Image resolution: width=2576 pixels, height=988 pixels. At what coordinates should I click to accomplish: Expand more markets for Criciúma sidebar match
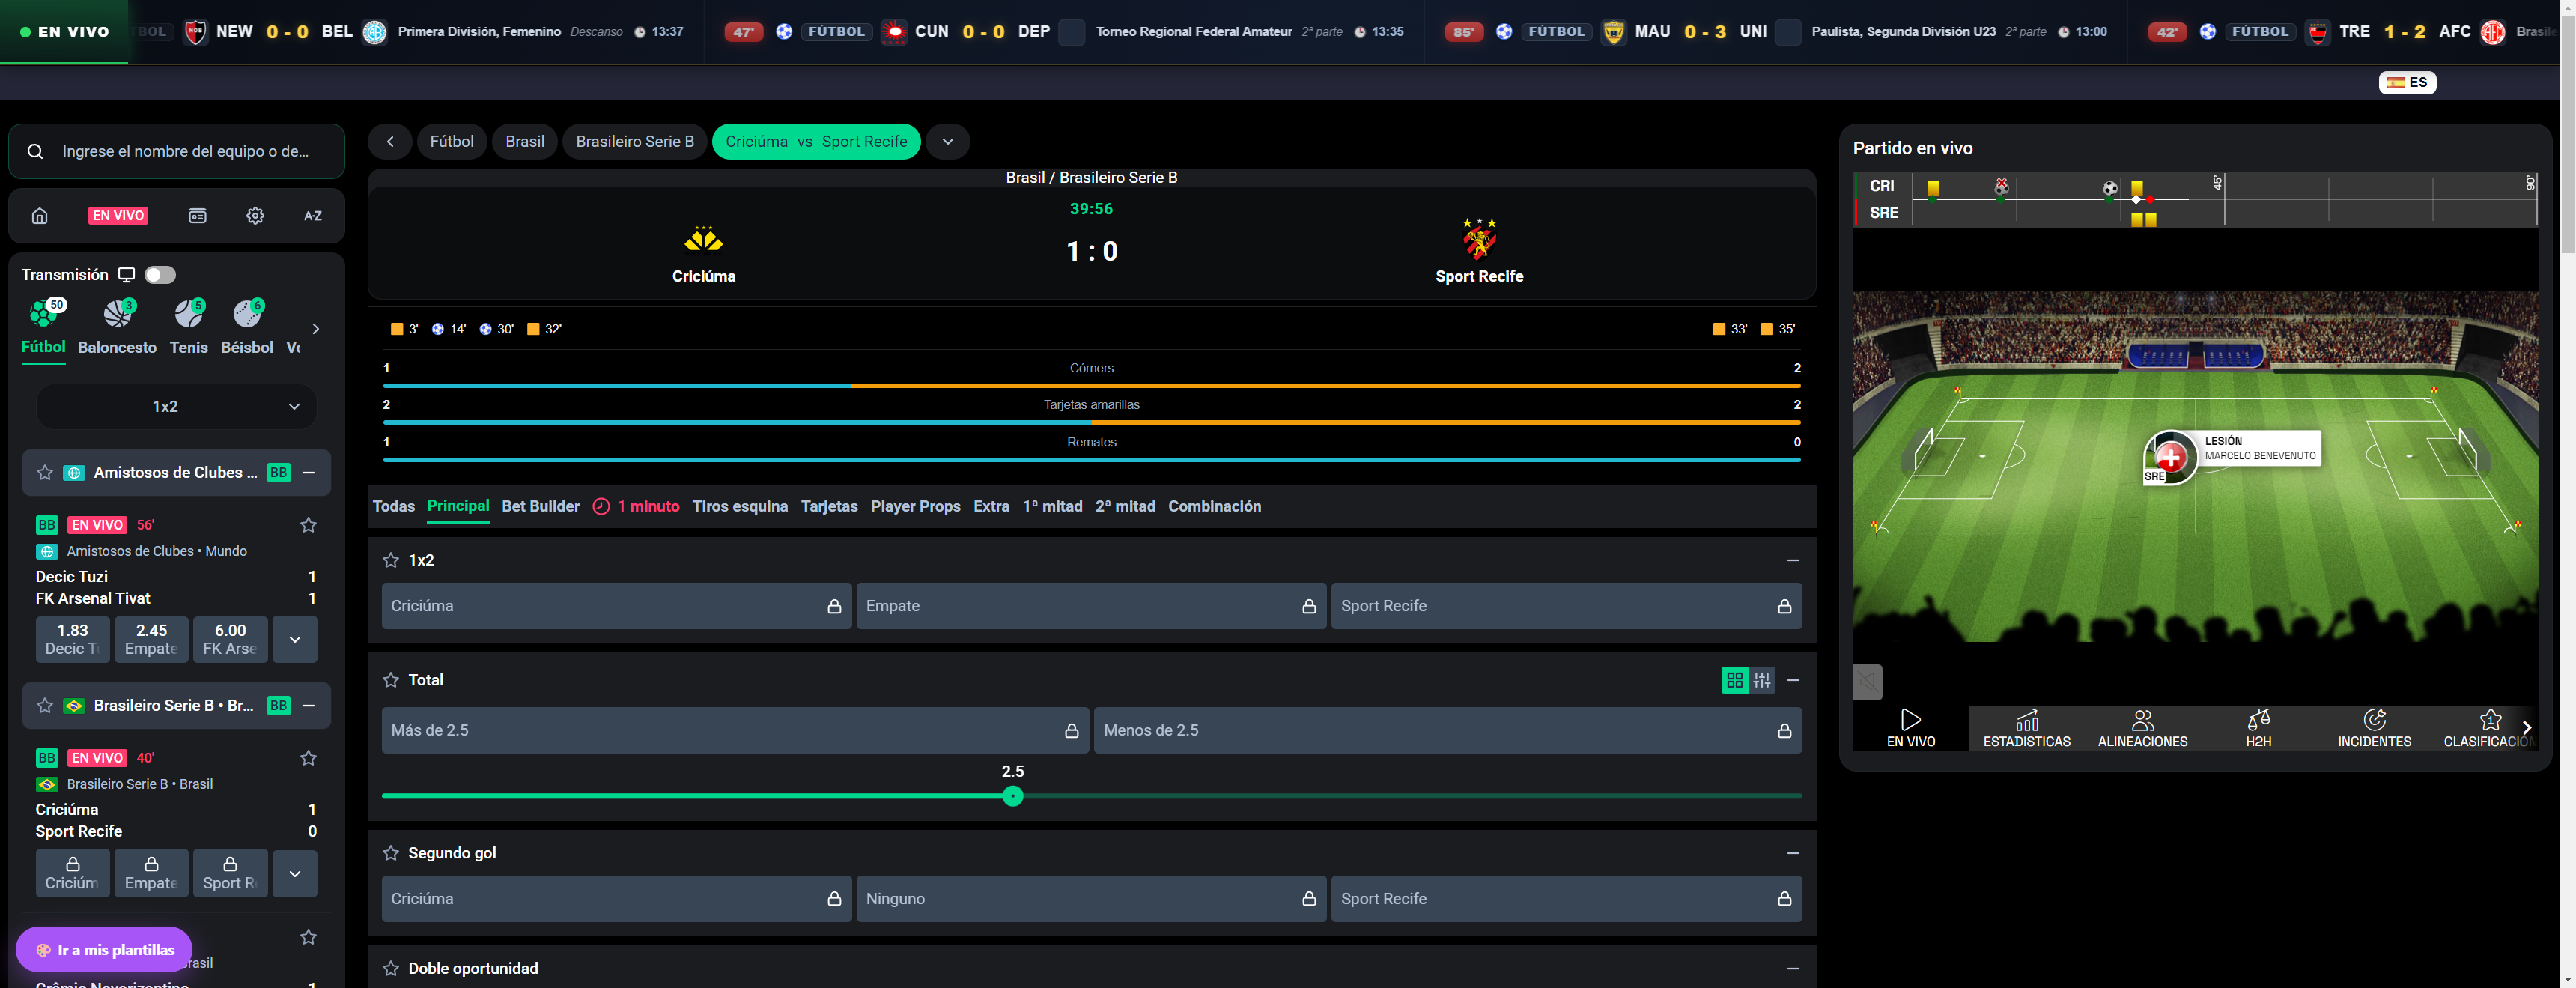pyautogui.click(x=295, y=873)
